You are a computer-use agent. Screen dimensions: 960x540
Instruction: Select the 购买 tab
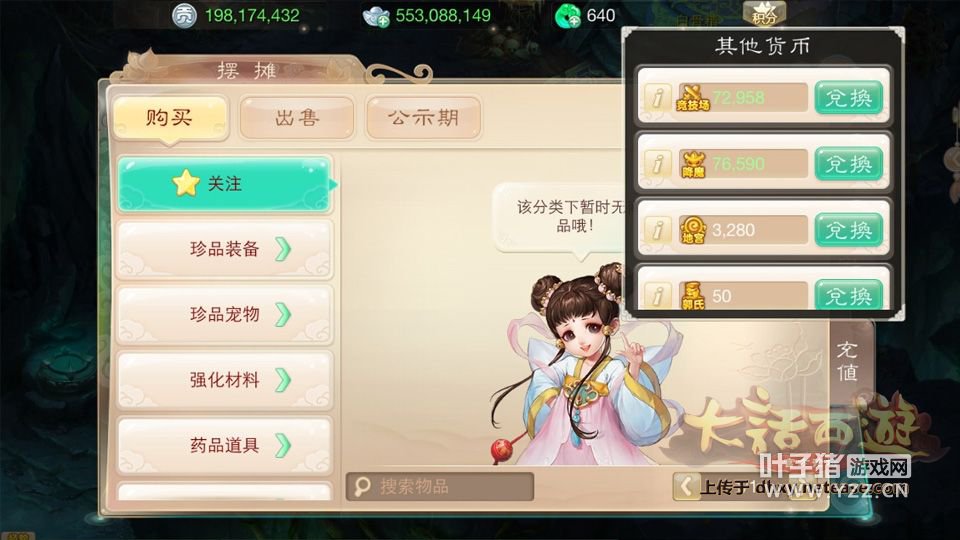[x=170, y=118]
